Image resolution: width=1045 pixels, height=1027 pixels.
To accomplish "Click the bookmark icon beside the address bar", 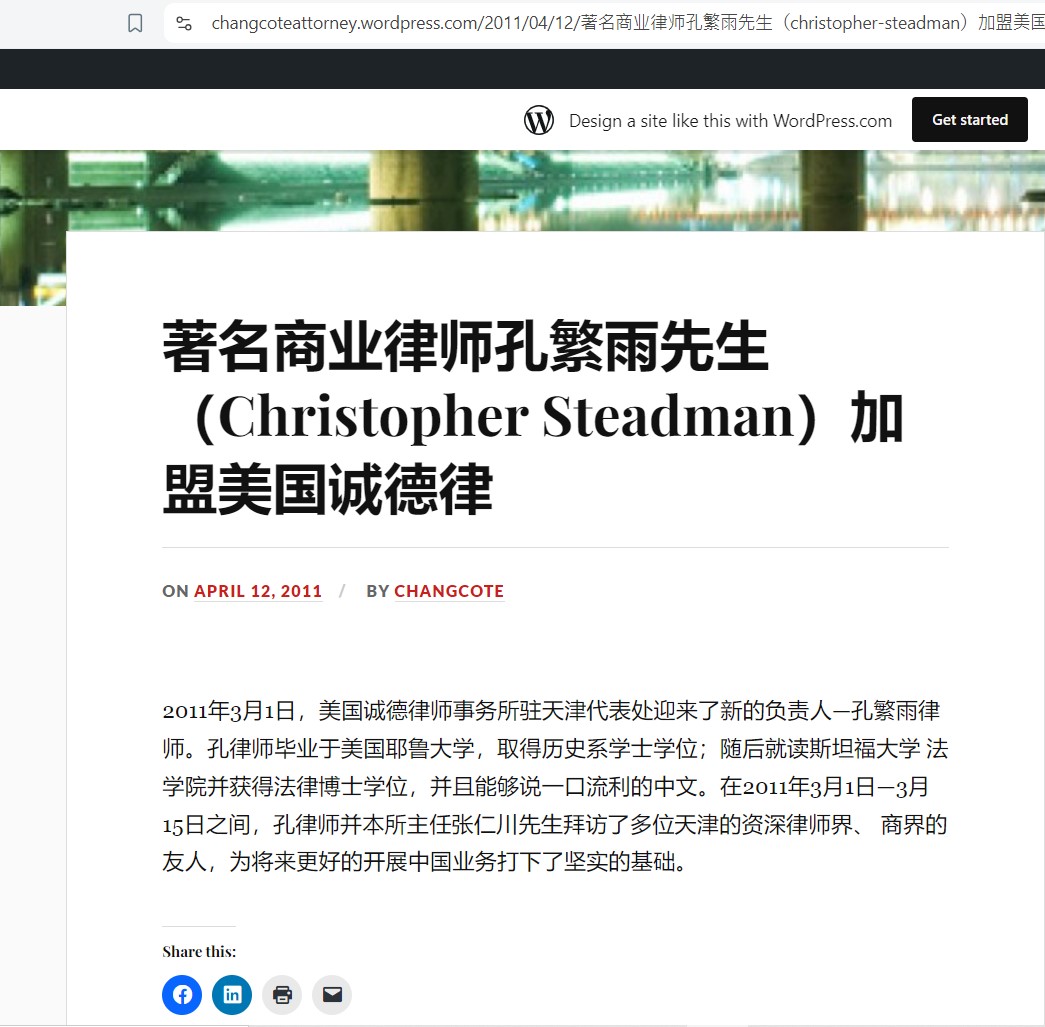I will (135, 23).
